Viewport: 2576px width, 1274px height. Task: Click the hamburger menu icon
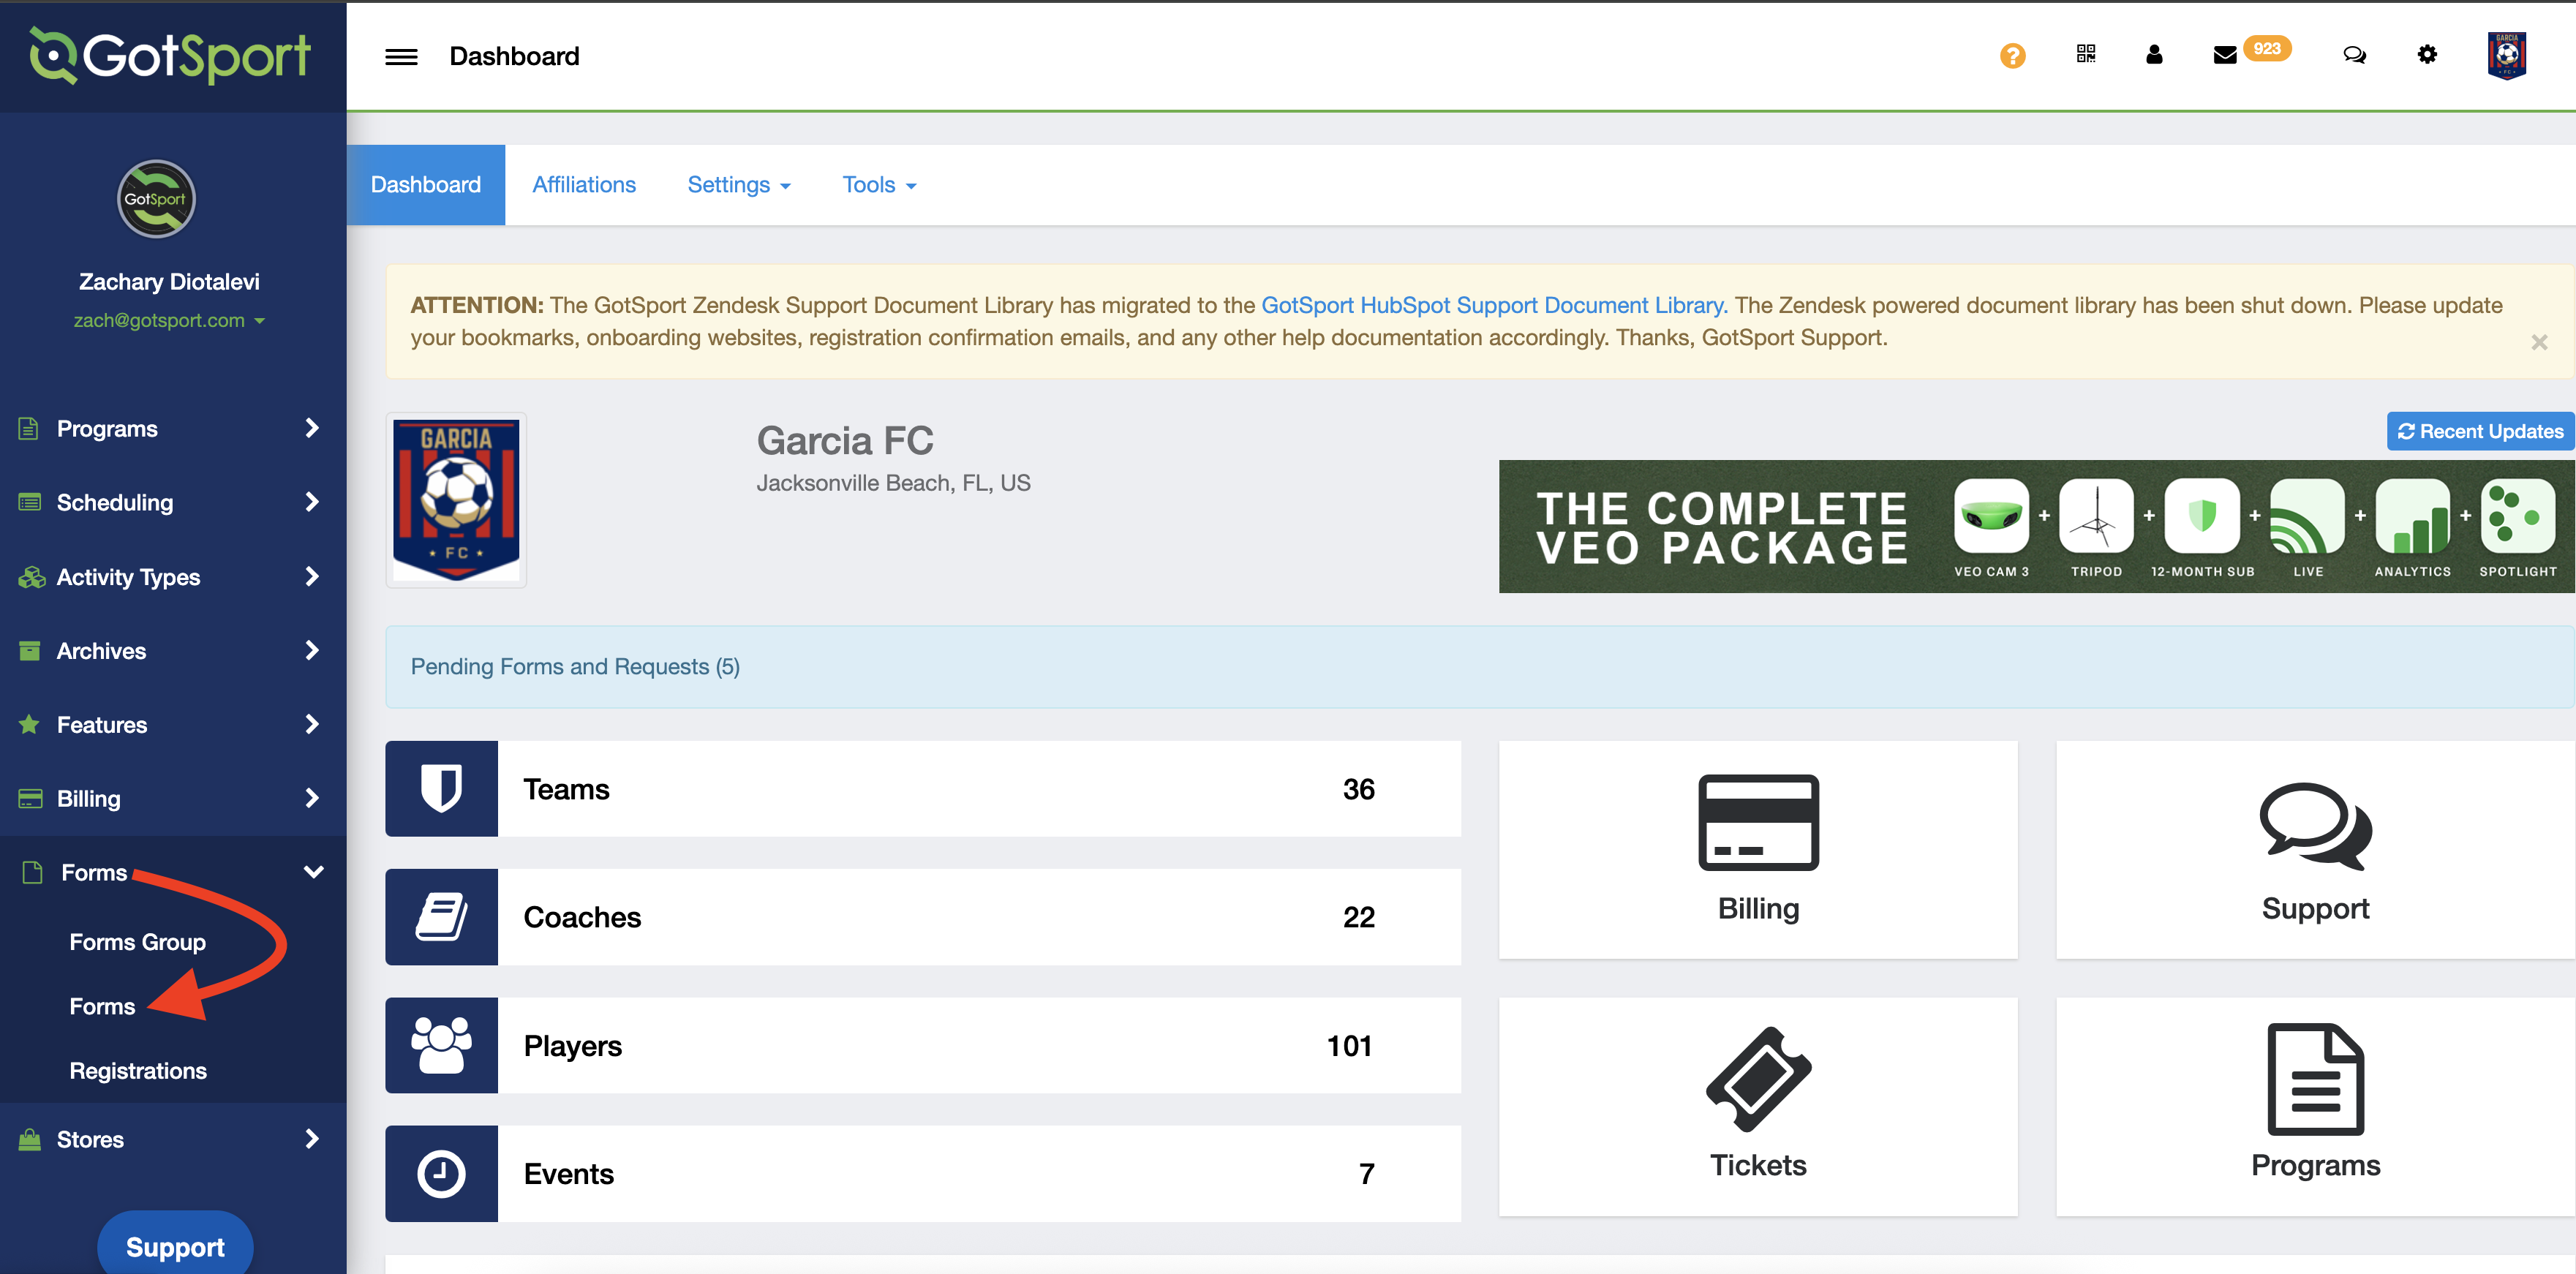coord(401,57)
